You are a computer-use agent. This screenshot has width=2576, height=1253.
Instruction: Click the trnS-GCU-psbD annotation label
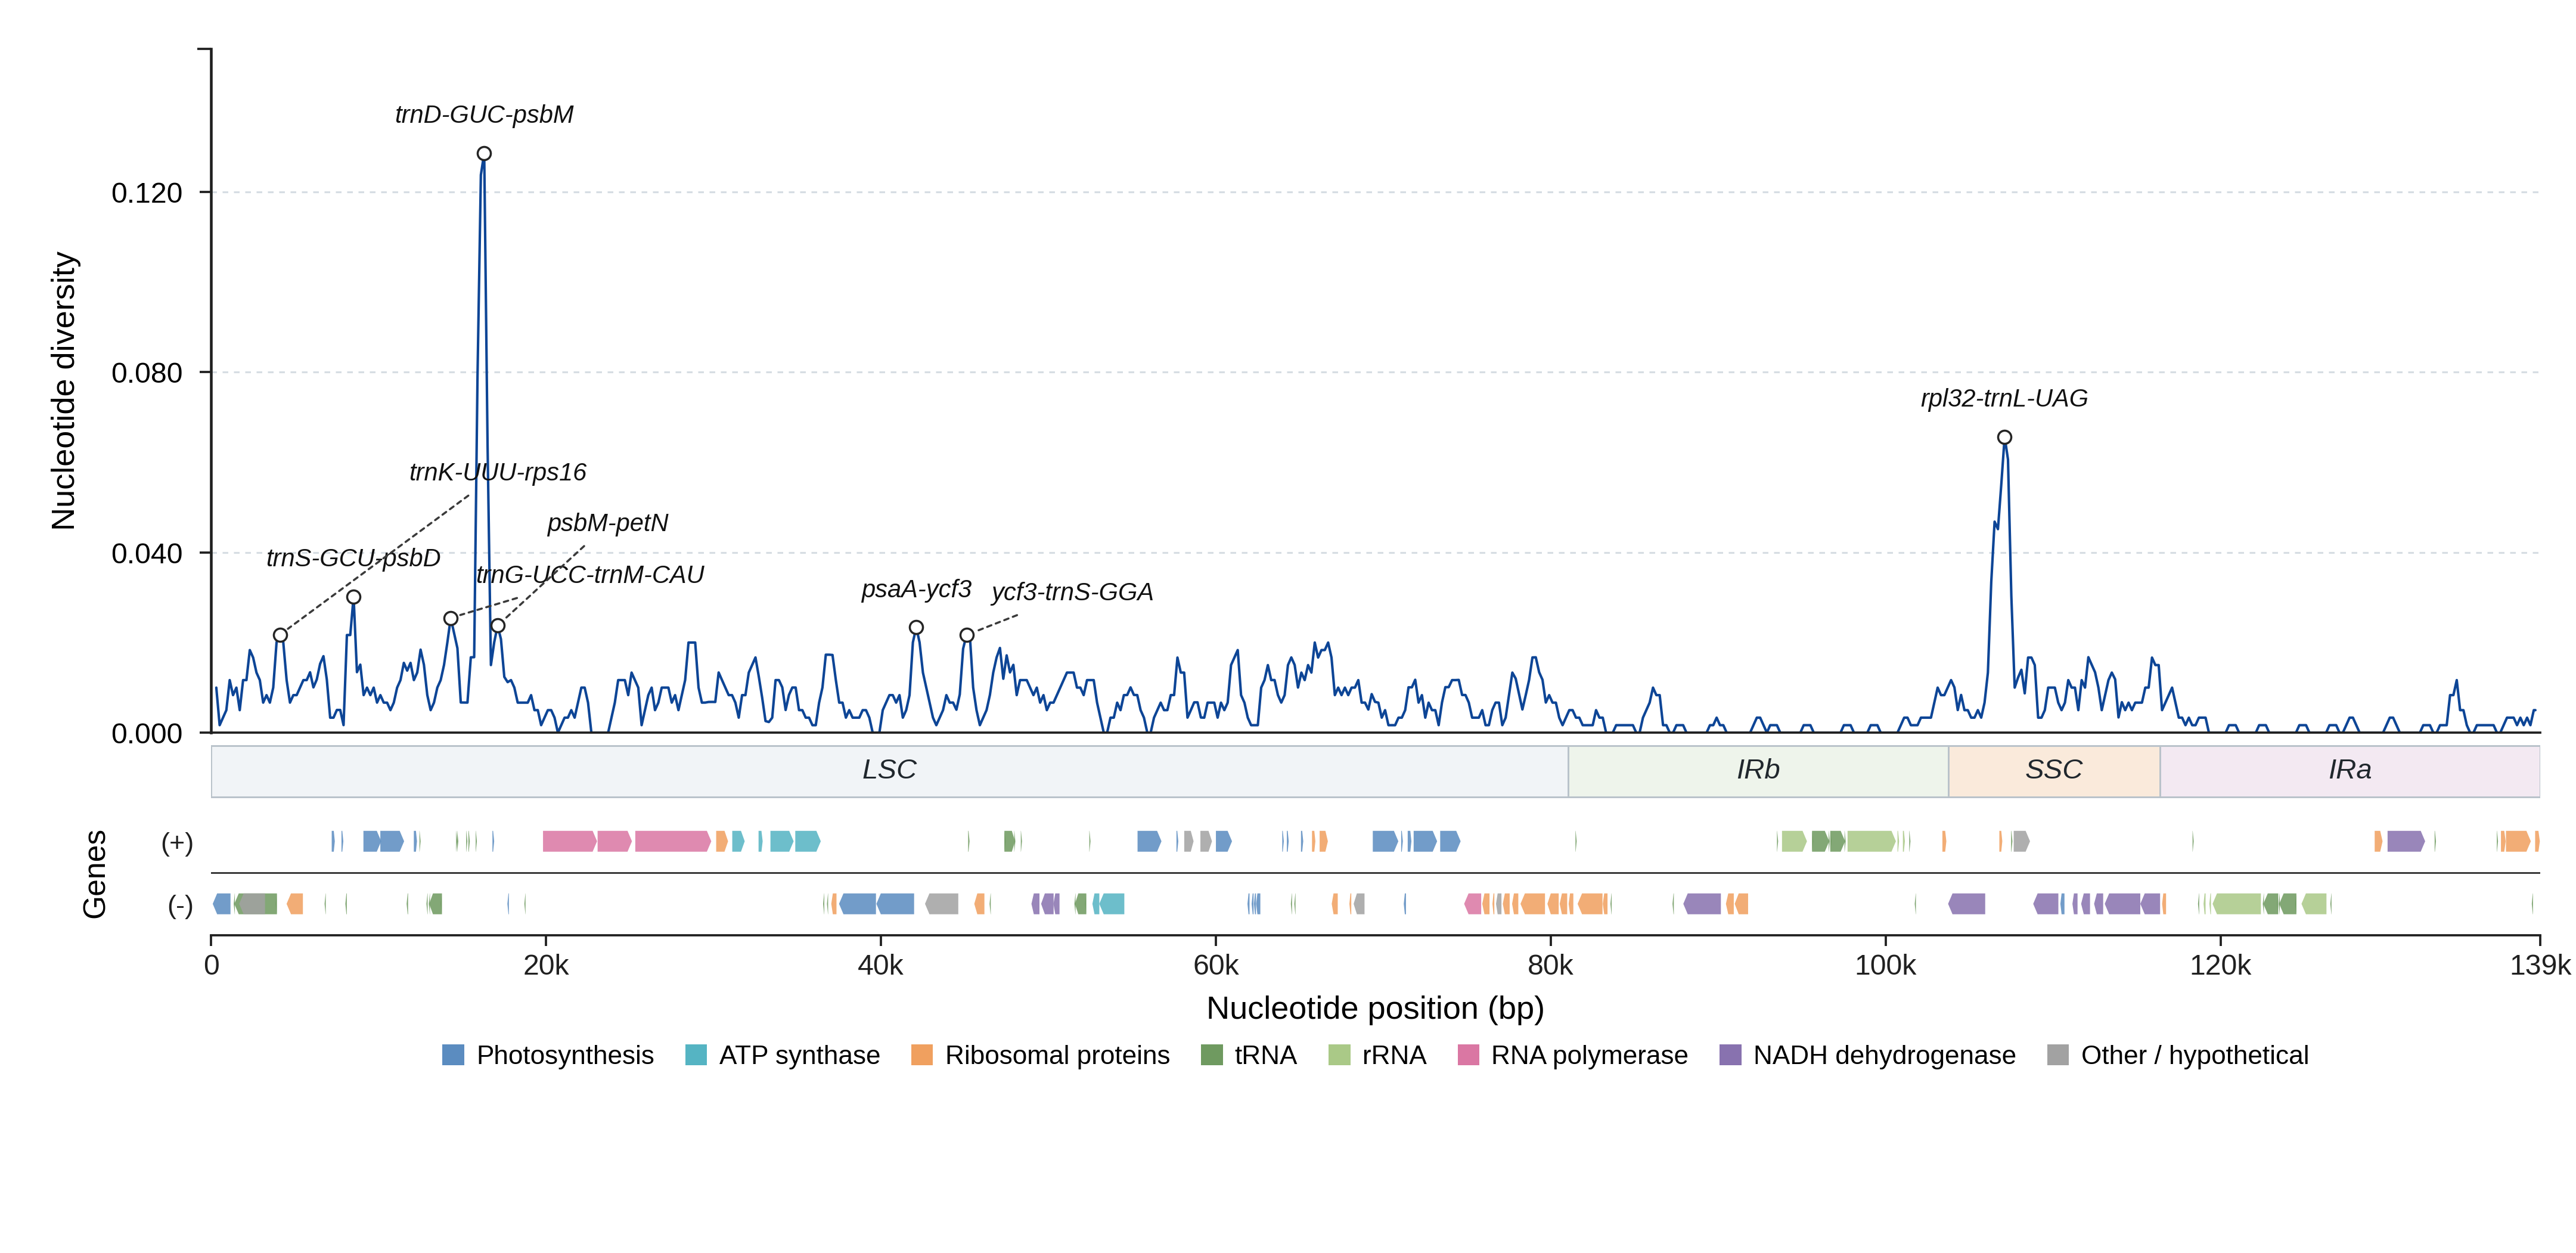point(353,558)
